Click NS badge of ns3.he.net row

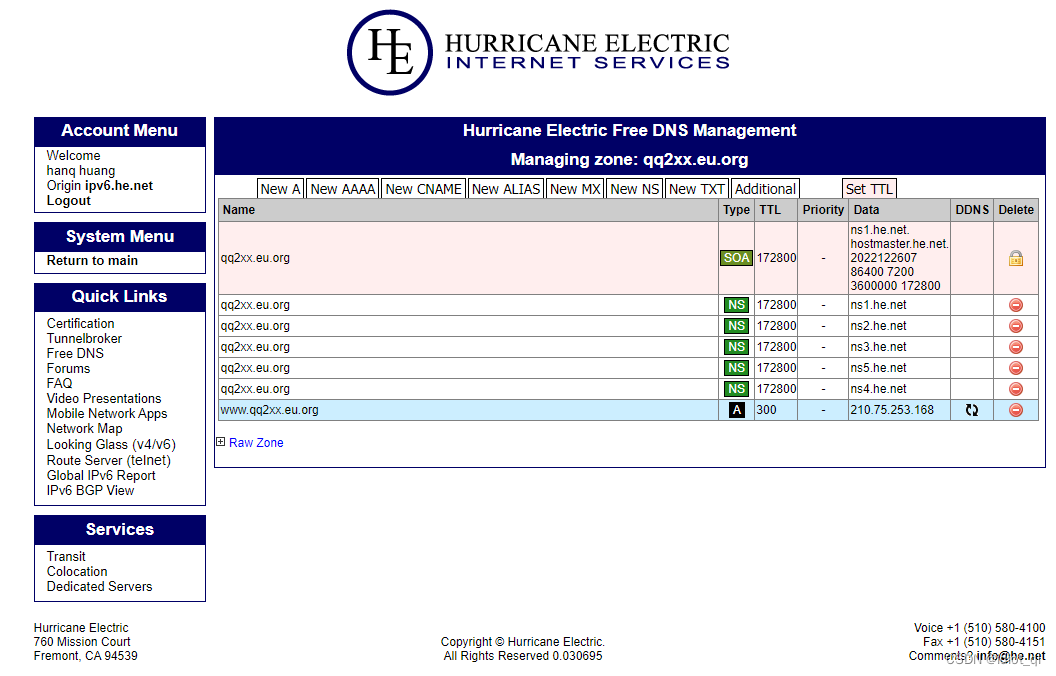pos(736,347)
